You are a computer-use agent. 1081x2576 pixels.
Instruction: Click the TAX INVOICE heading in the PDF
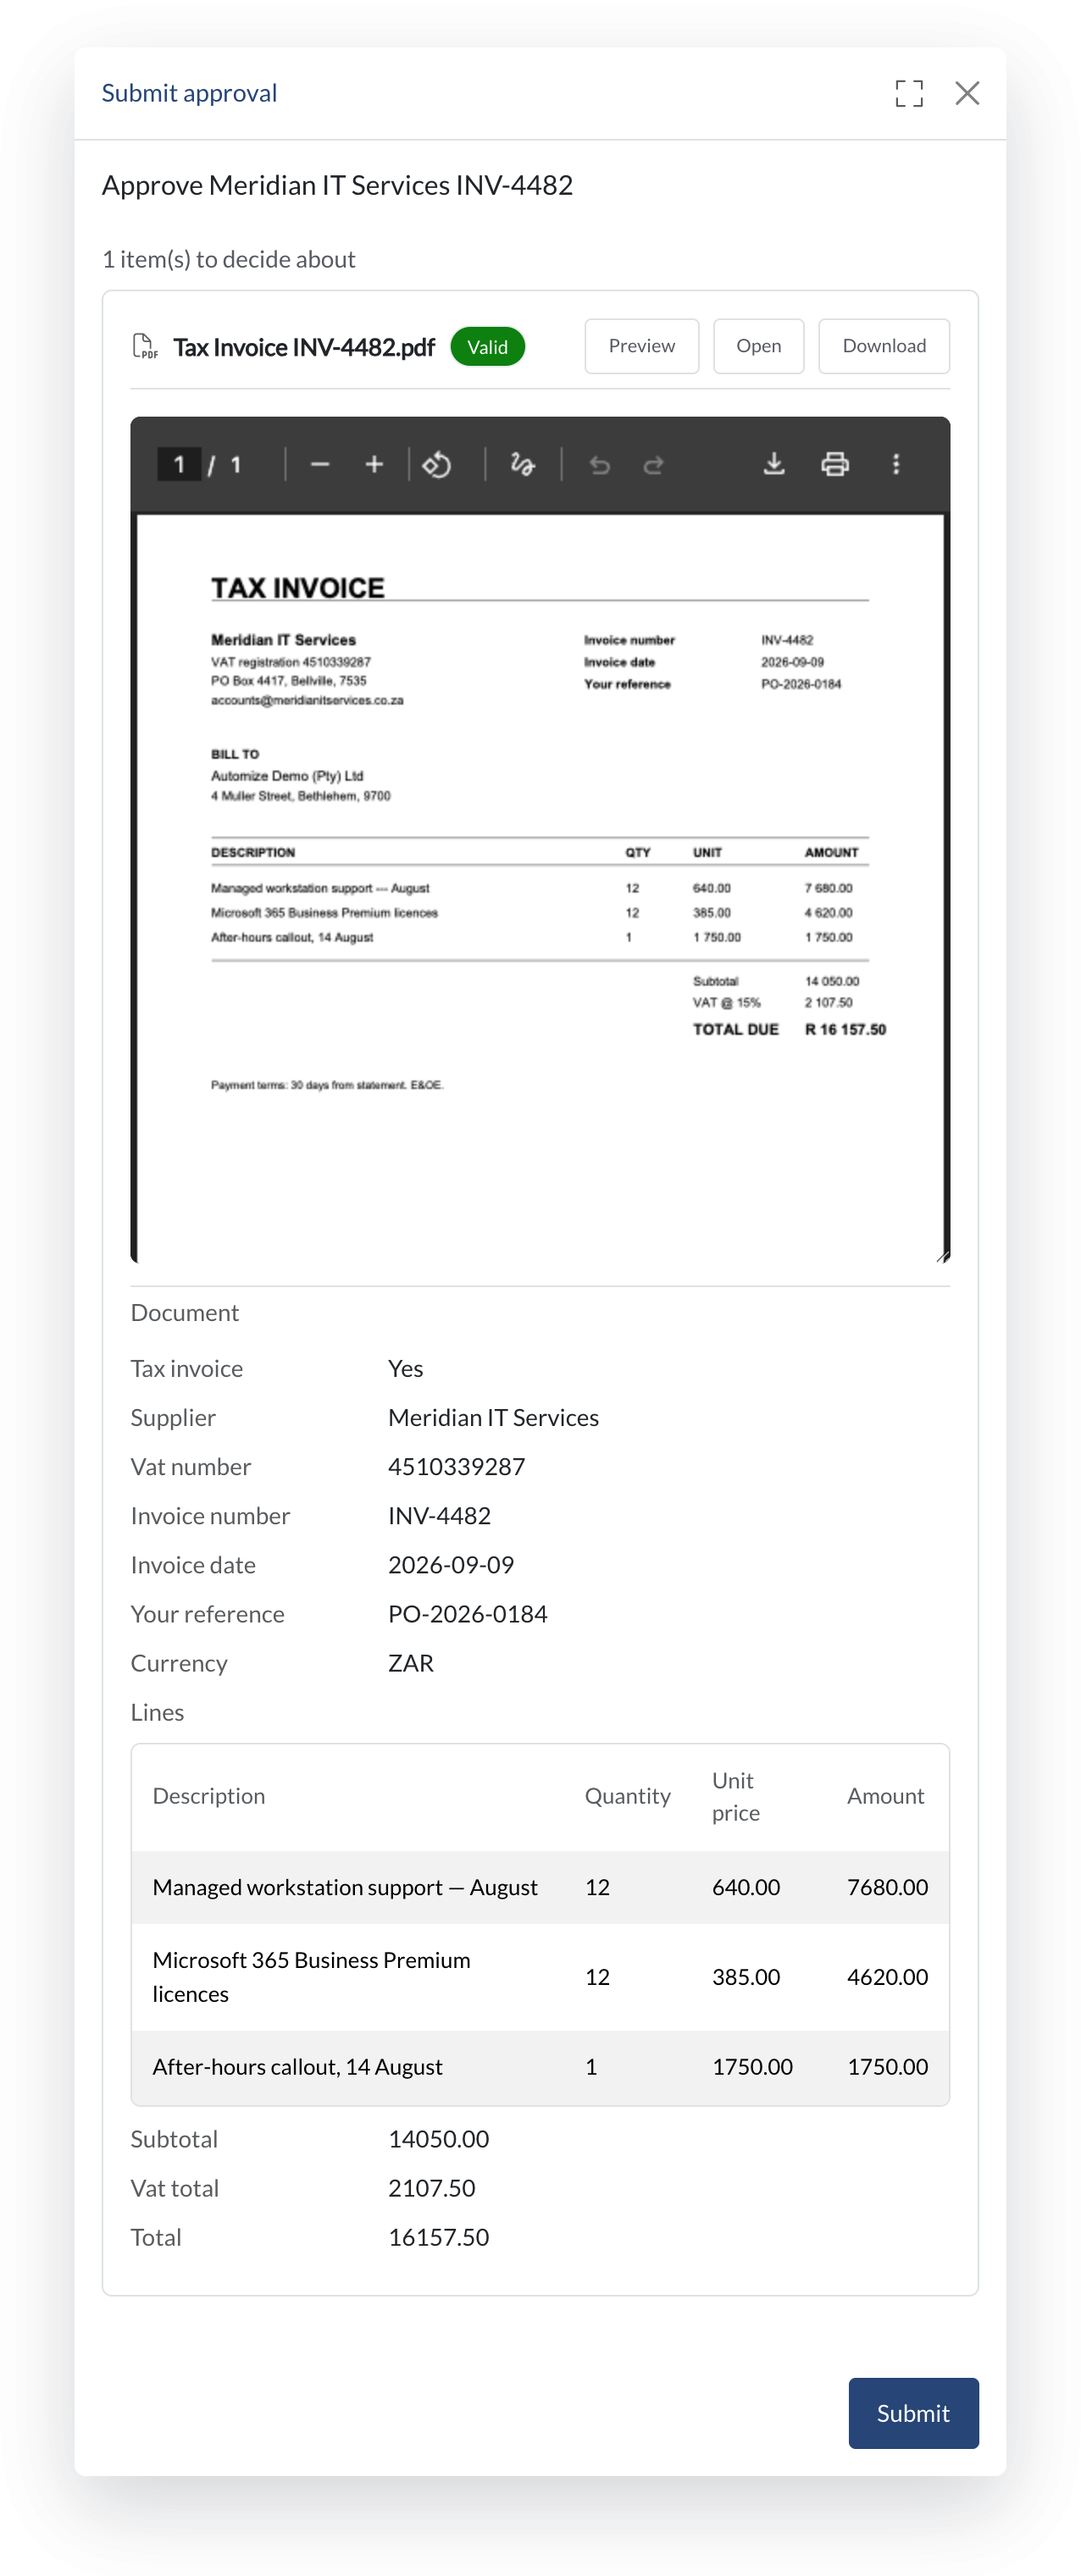[298, 587]
